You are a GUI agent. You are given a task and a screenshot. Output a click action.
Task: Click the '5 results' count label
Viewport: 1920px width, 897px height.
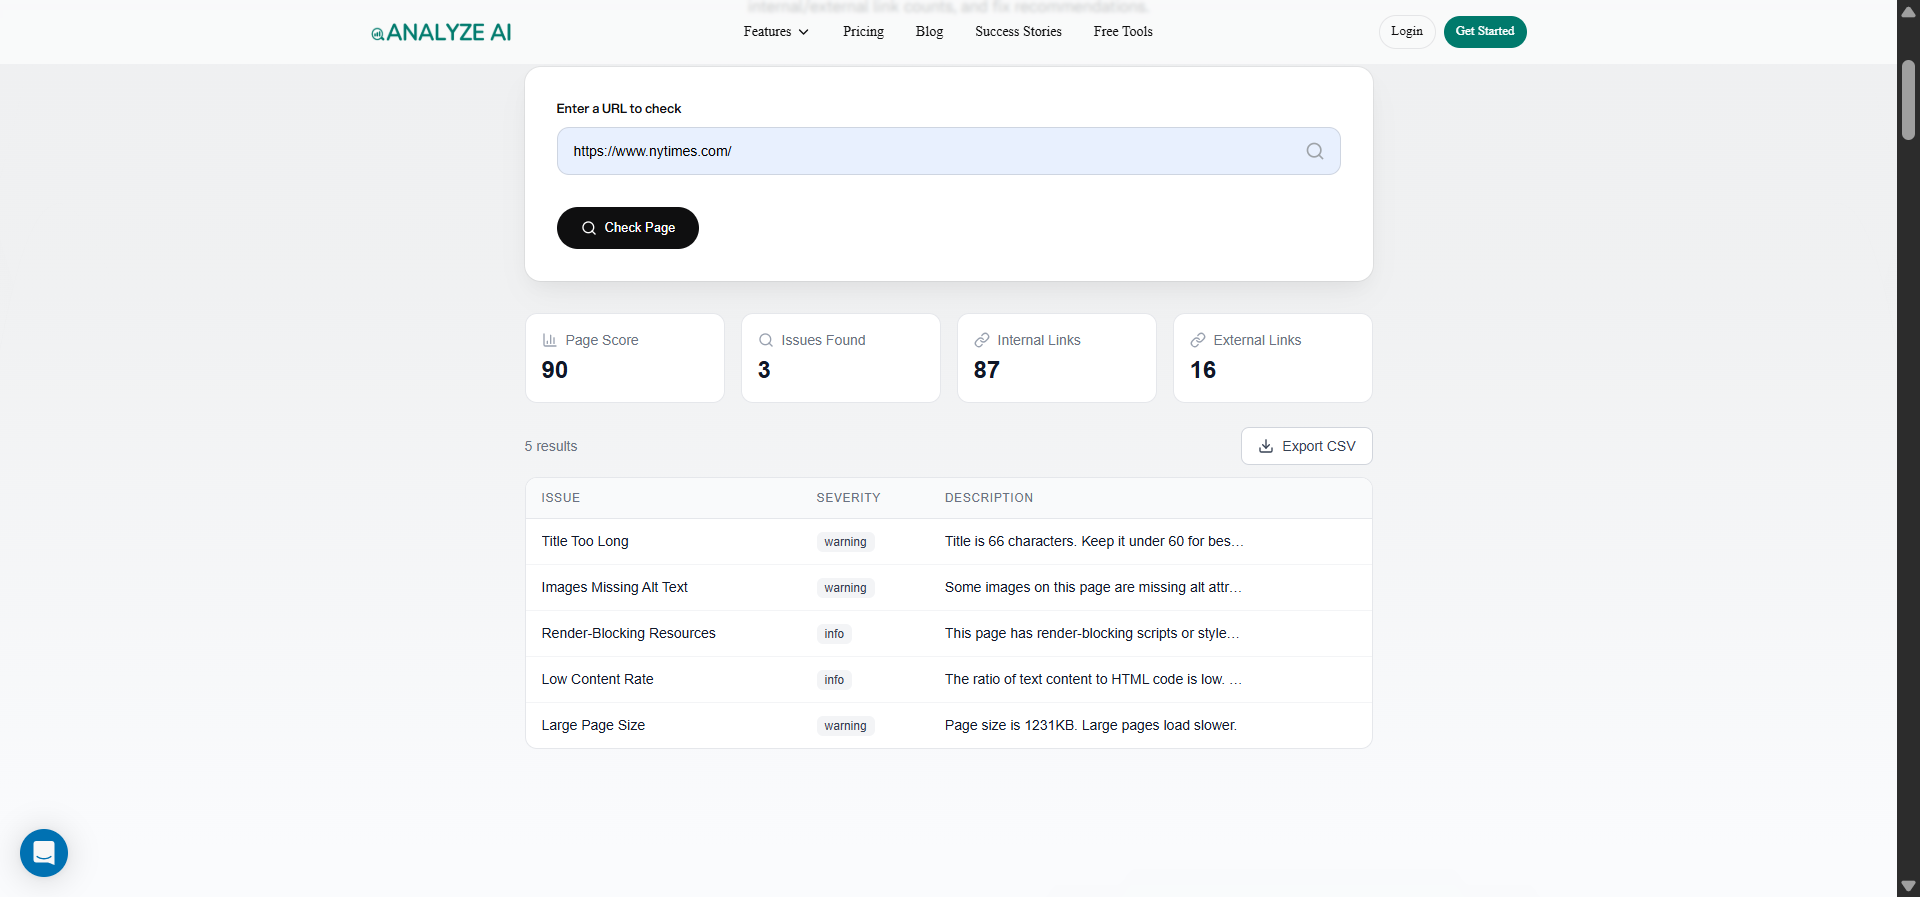coord(551,446)
